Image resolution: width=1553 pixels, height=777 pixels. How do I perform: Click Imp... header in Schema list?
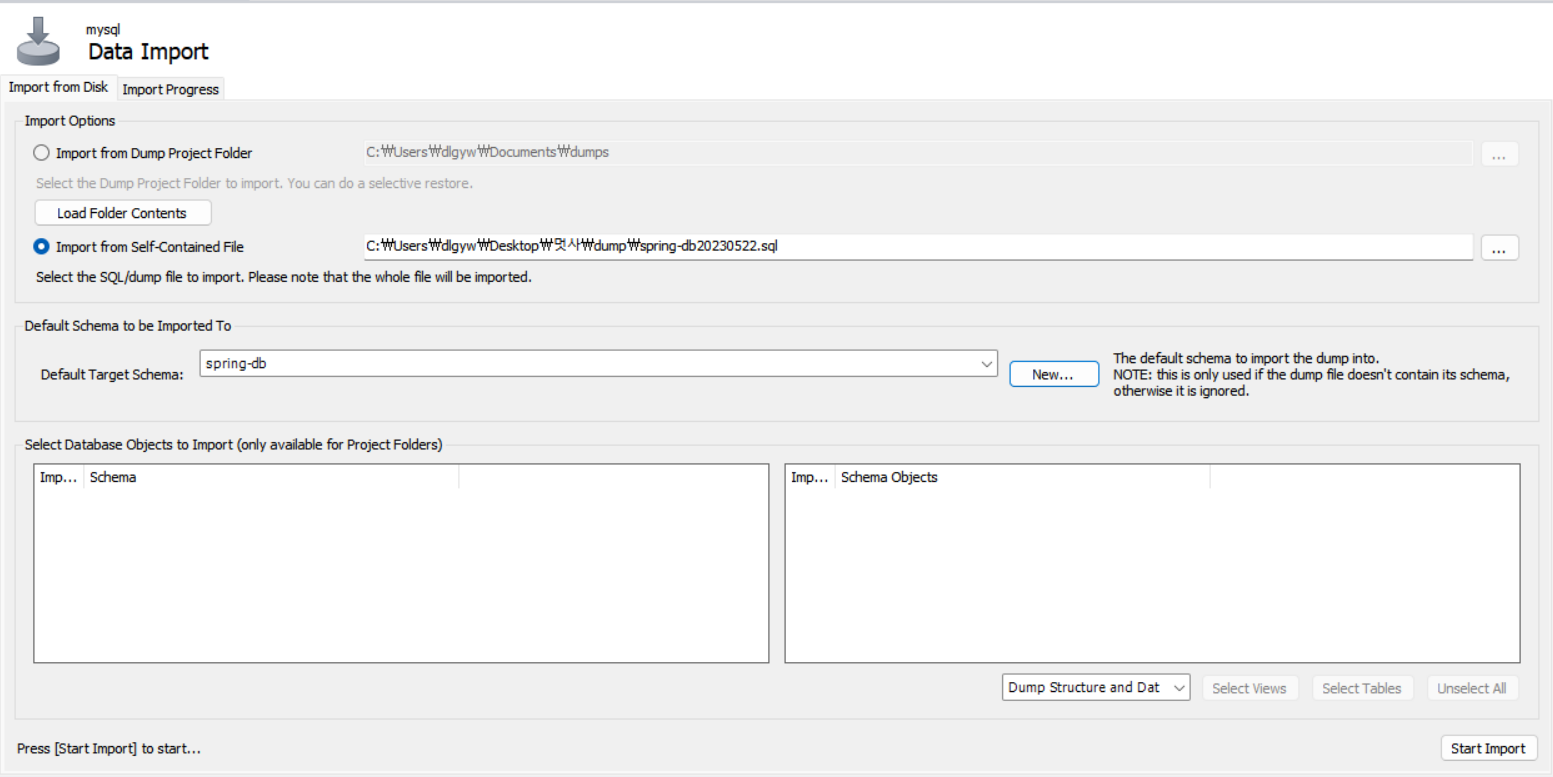[x=59, y=477]
